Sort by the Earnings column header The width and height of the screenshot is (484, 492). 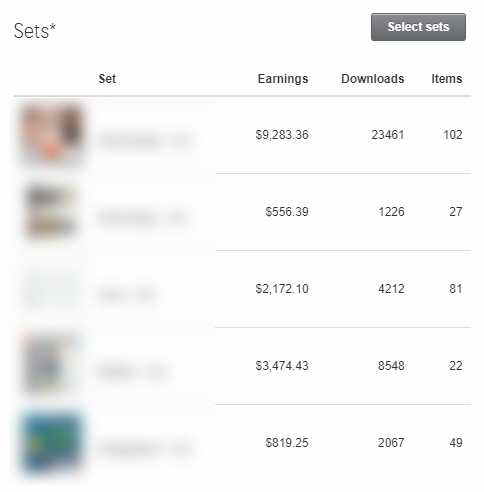click(283, 79)
